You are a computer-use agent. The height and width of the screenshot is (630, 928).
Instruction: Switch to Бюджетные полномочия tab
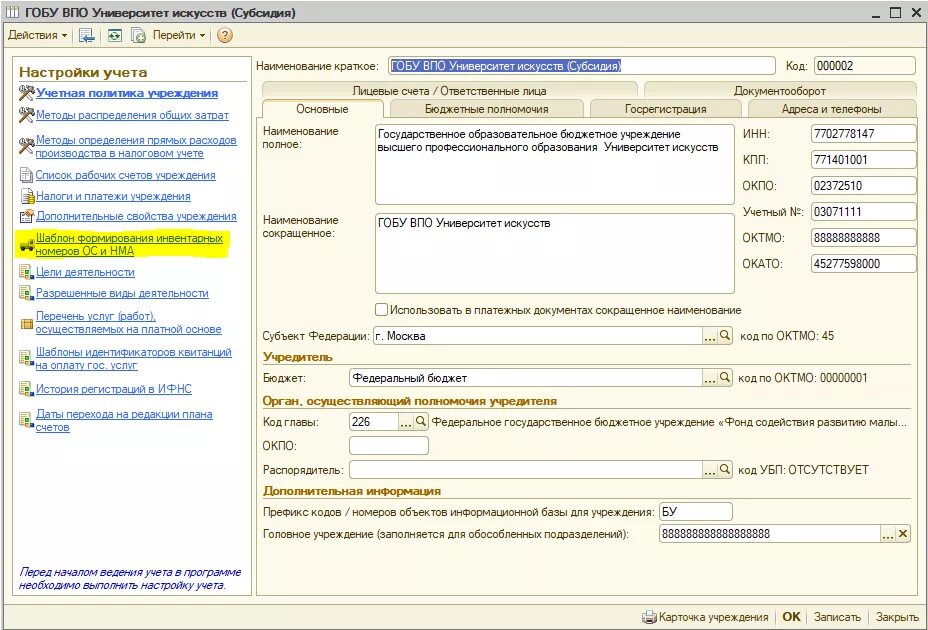486,109
